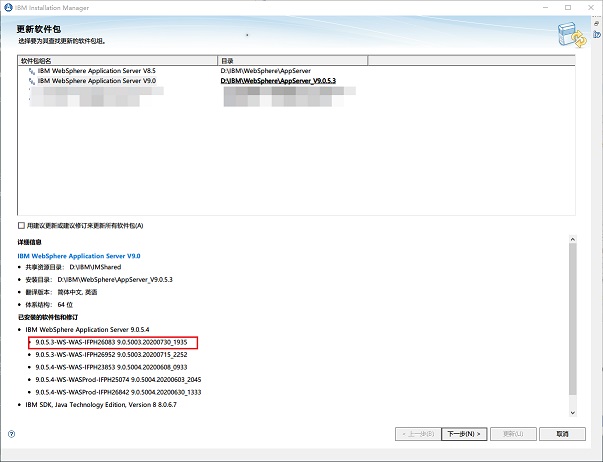Open help via the question mark icon
Image resolution: width=603 pixels, height=462 pixels.
(12, 434)
